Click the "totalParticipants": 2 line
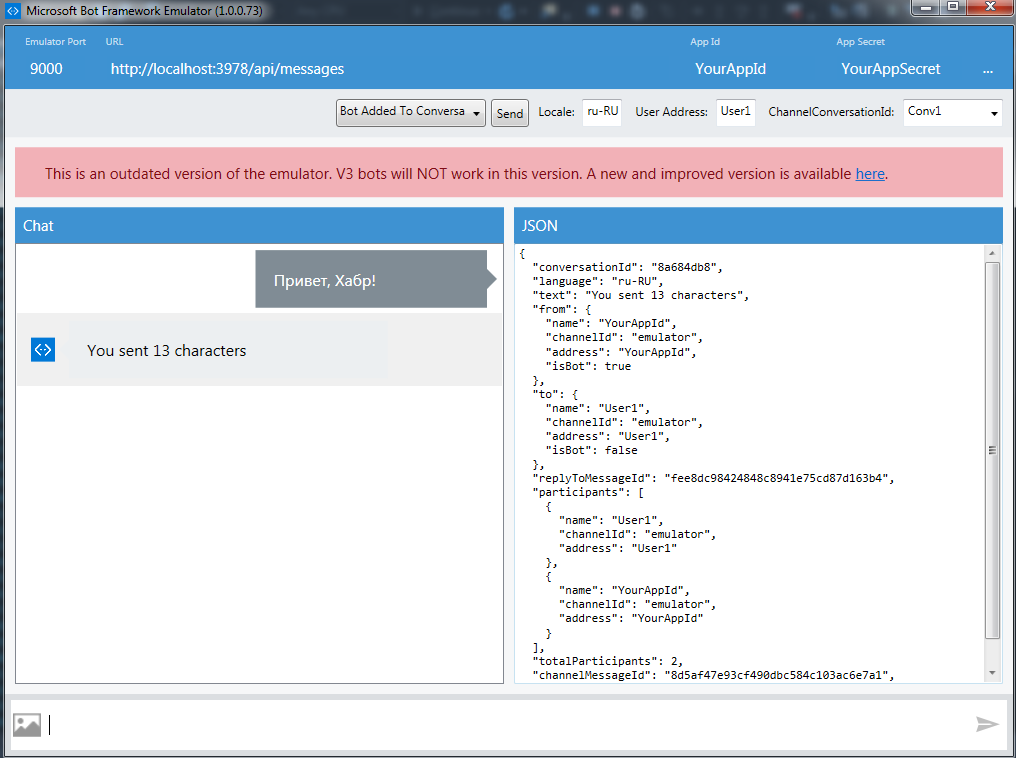The height and width of the screenshot is (758, 1016). tap(607, 661)
